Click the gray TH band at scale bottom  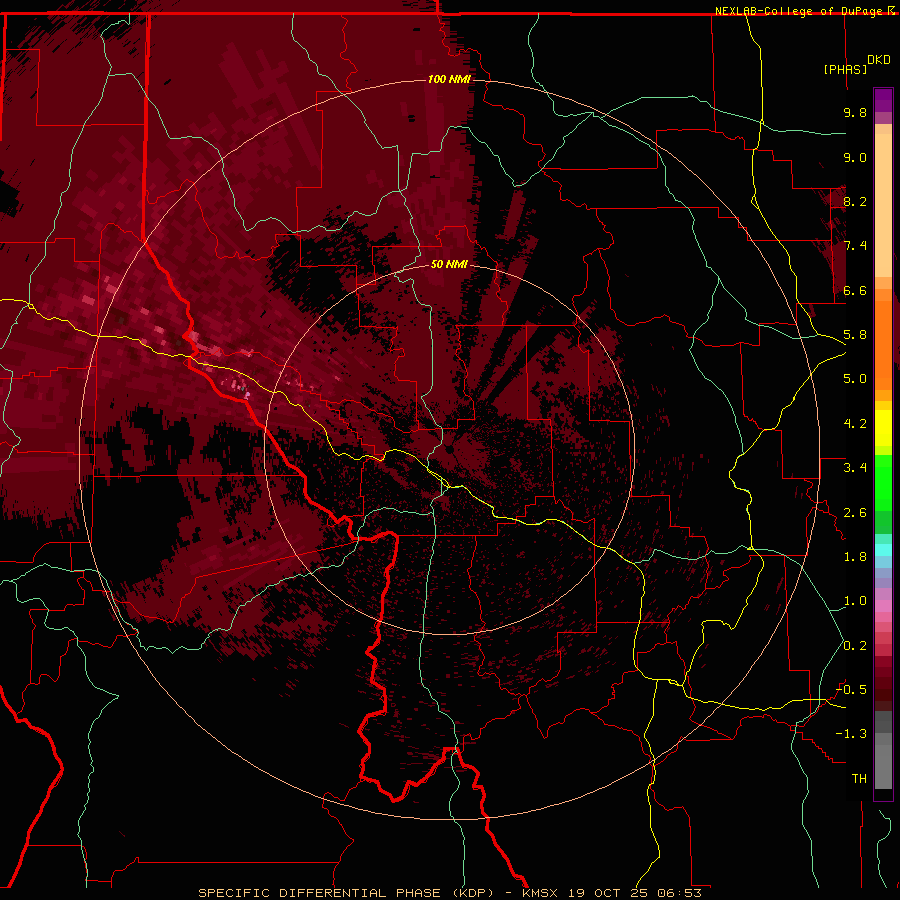coord(883,767)
